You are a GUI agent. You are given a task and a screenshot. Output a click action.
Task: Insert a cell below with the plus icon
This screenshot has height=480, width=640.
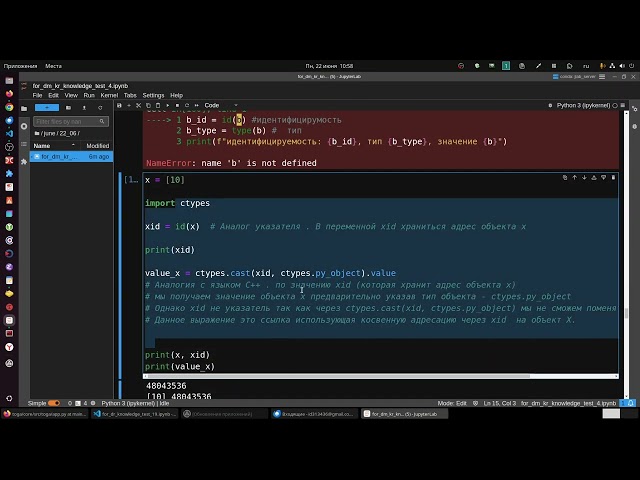tap(129, 105)
